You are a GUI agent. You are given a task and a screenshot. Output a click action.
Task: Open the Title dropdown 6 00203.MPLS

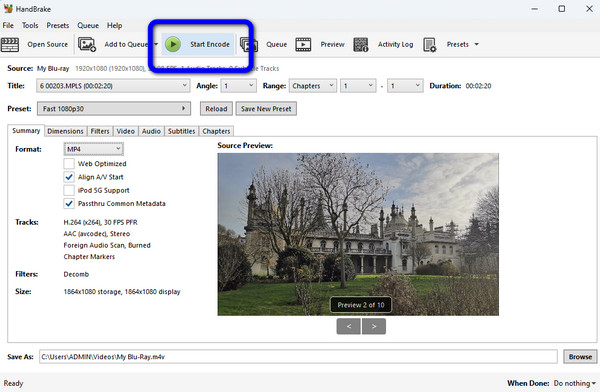pyautogui.click(x=113, y=86)
